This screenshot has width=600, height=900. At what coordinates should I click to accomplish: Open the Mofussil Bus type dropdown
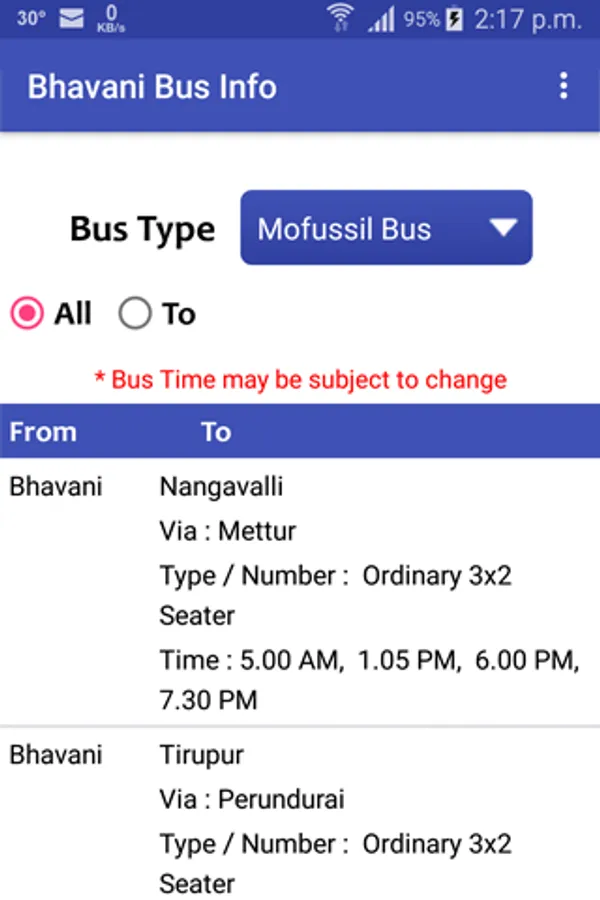(x=386, y=228)
